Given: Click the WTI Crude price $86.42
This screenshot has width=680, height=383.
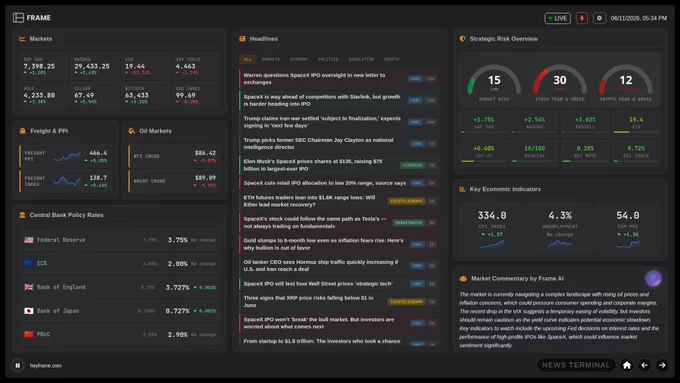Looking at the screenshot, I should [206, 153].
